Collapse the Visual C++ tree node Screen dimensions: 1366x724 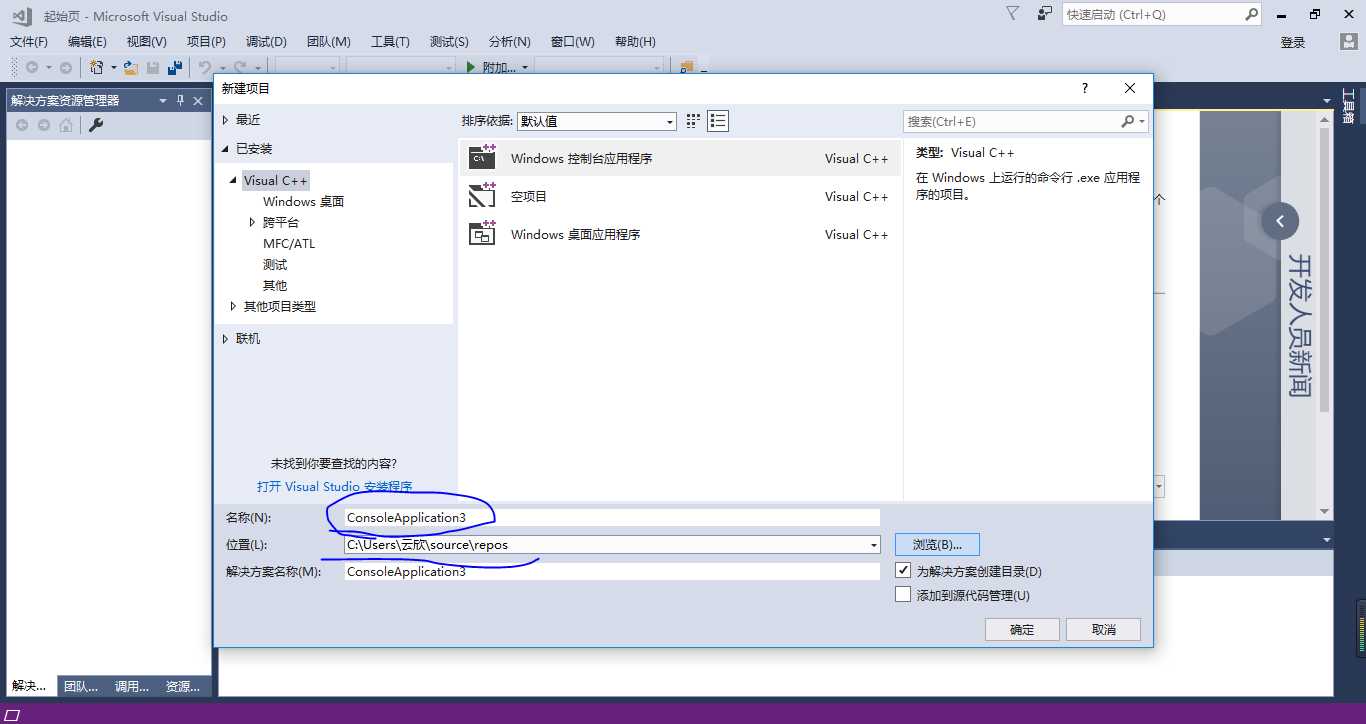pos(234,180)
